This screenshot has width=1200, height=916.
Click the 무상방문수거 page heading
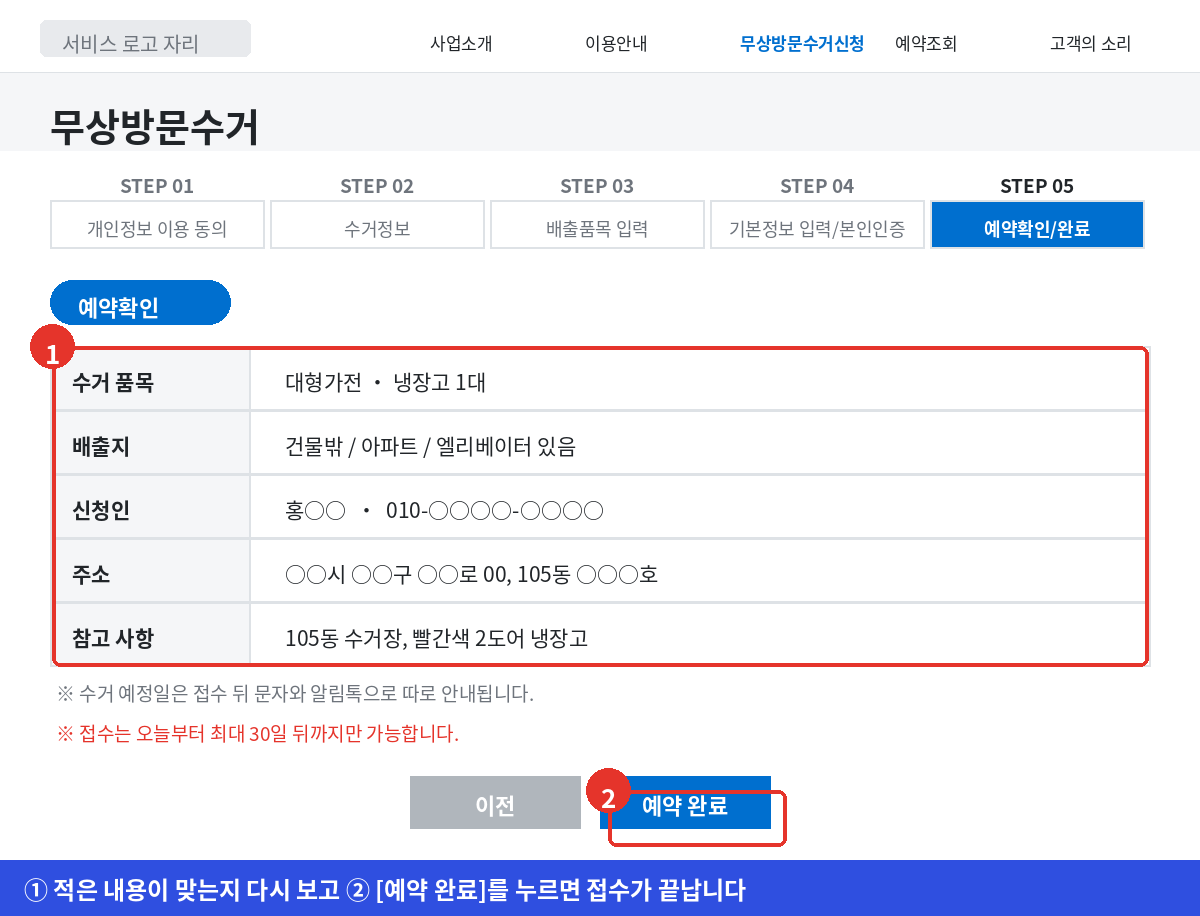(155, 127)
